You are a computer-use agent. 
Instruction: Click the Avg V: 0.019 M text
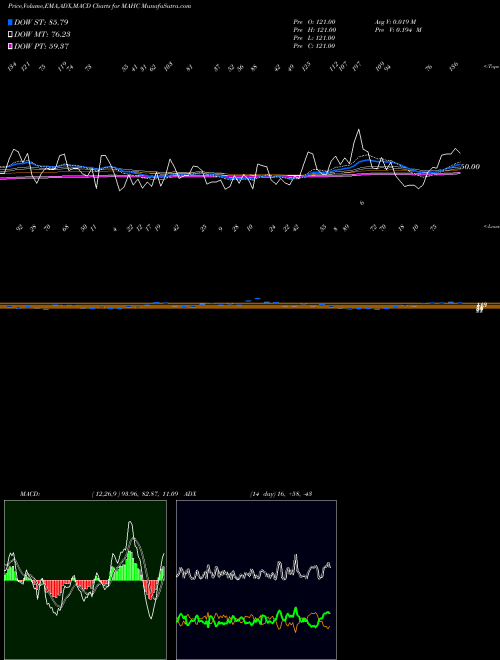[x=398, y=22]
